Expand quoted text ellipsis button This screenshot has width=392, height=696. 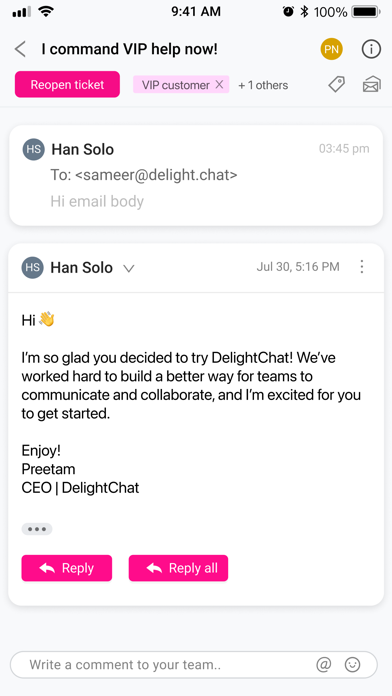(x=37, y=529)
